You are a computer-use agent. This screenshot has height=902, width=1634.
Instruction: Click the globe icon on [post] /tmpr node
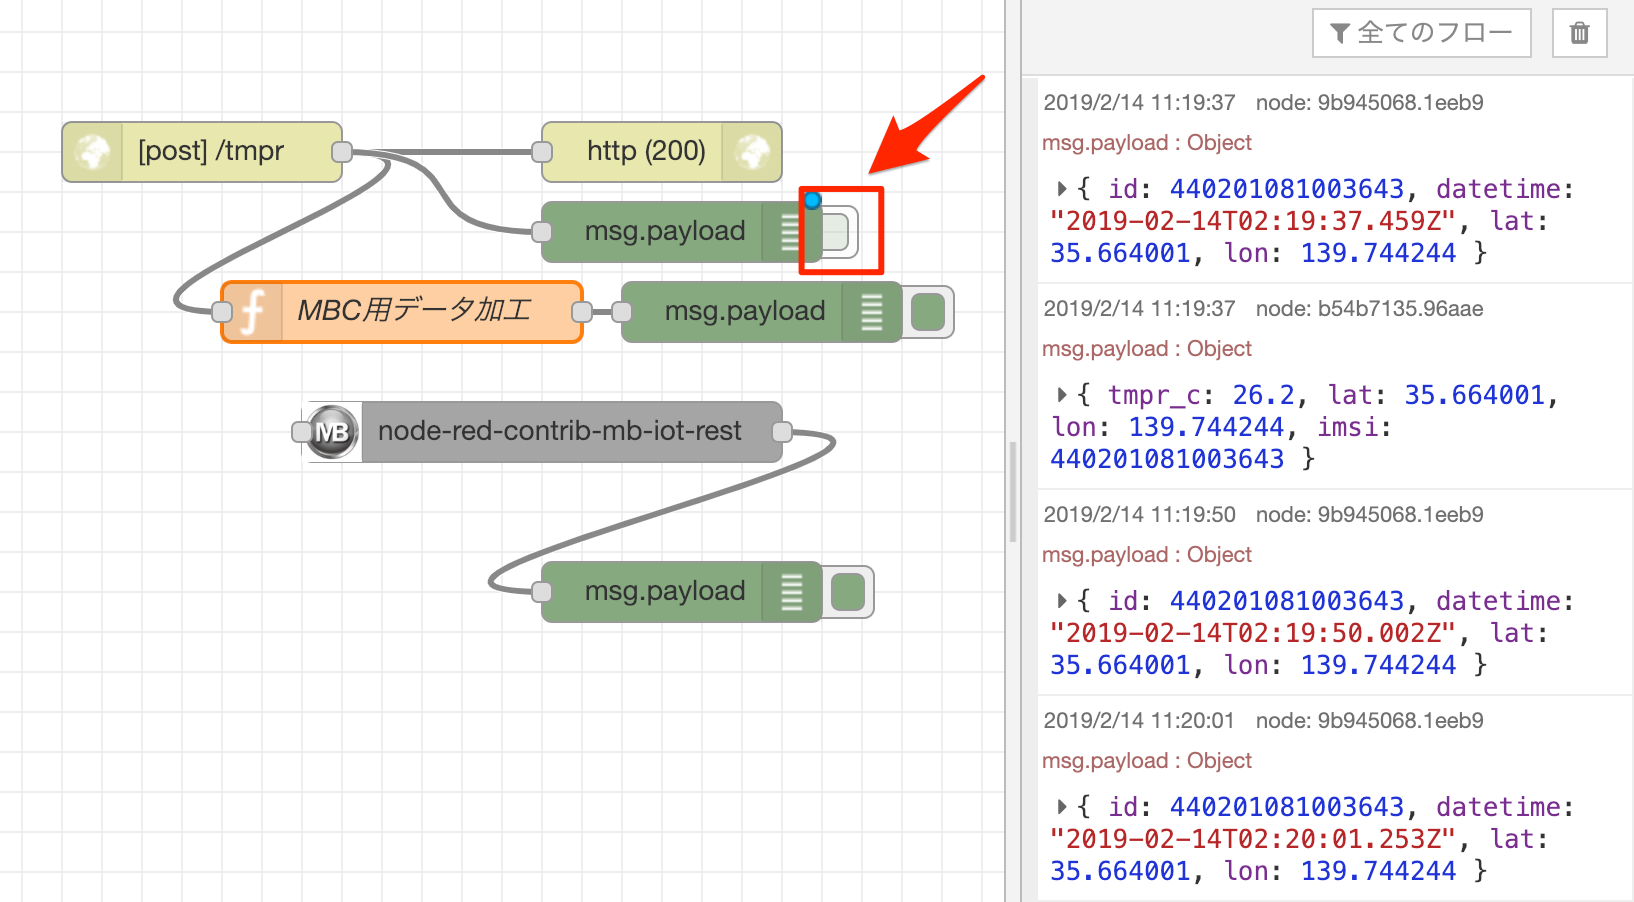93,152
